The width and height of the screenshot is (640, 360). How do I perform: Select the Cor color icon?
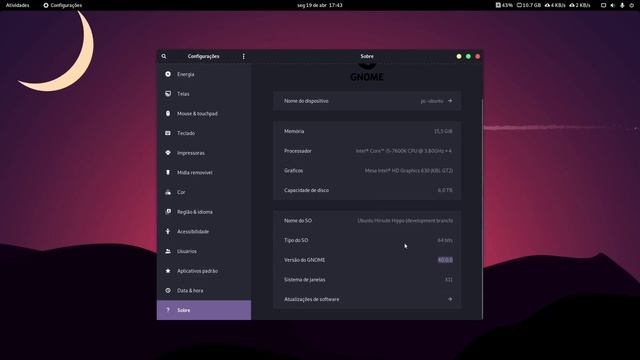tap(168, 192)
